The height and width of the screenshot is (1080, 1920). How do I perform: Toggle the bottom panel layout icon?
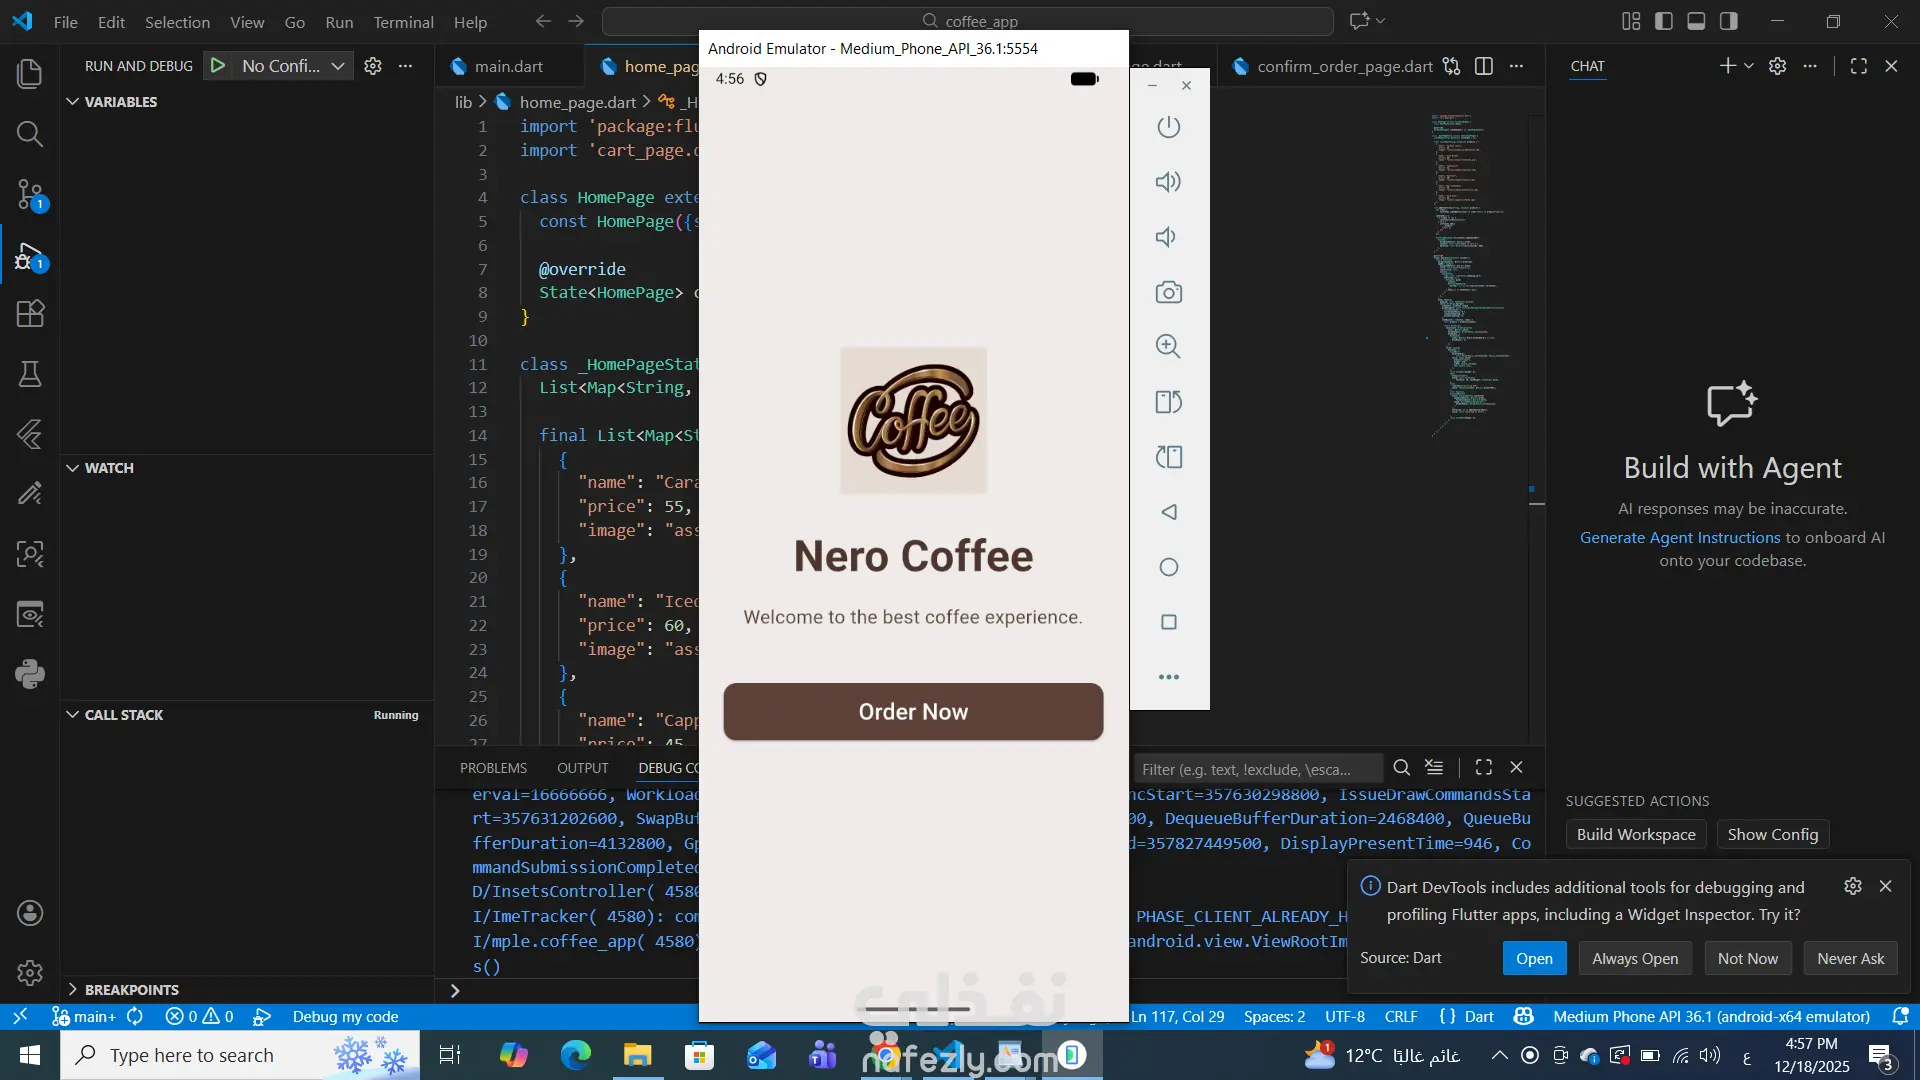coord(1696,21)
